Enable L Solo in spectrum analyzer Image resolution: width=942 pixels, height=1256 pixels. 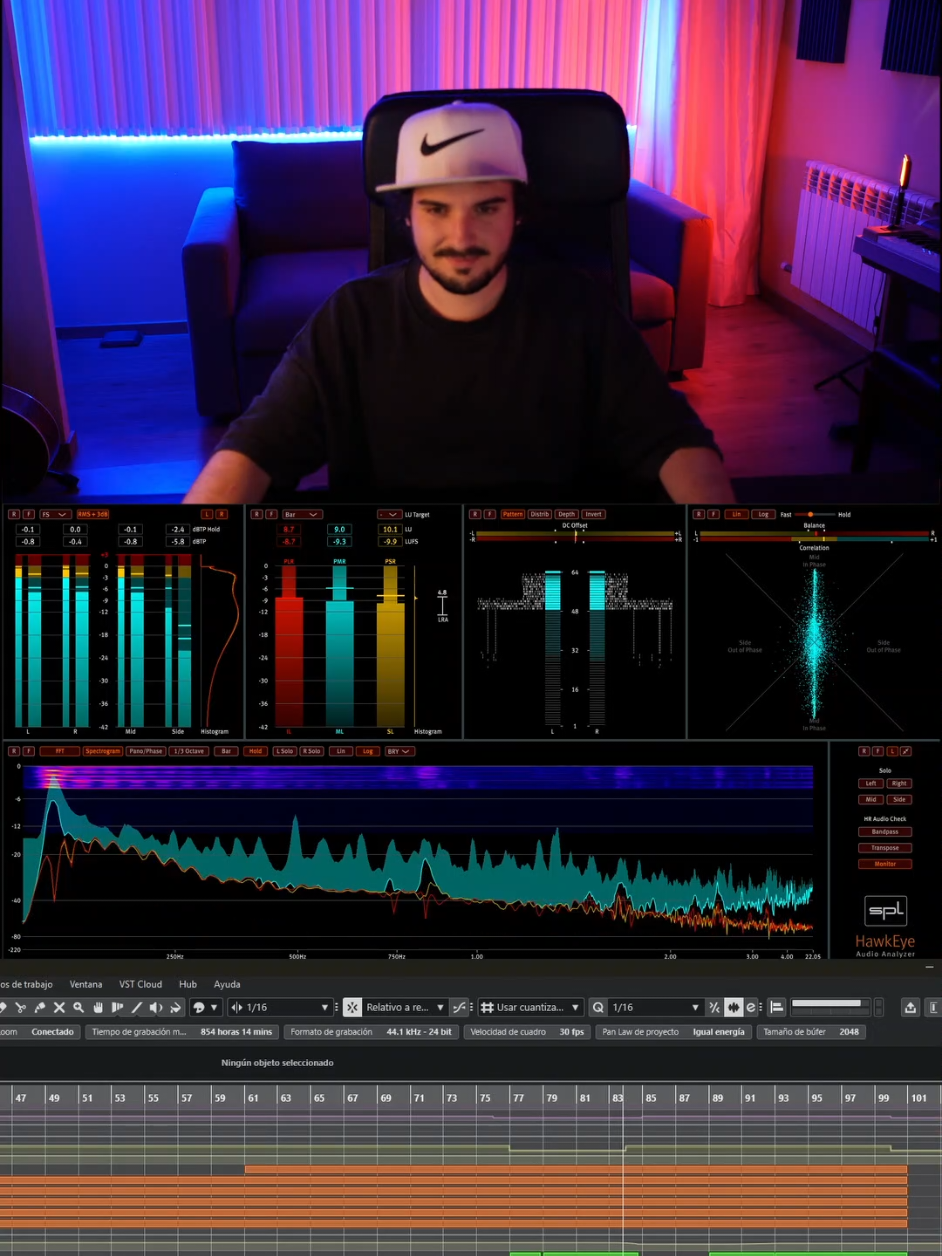tap(284, 751)
